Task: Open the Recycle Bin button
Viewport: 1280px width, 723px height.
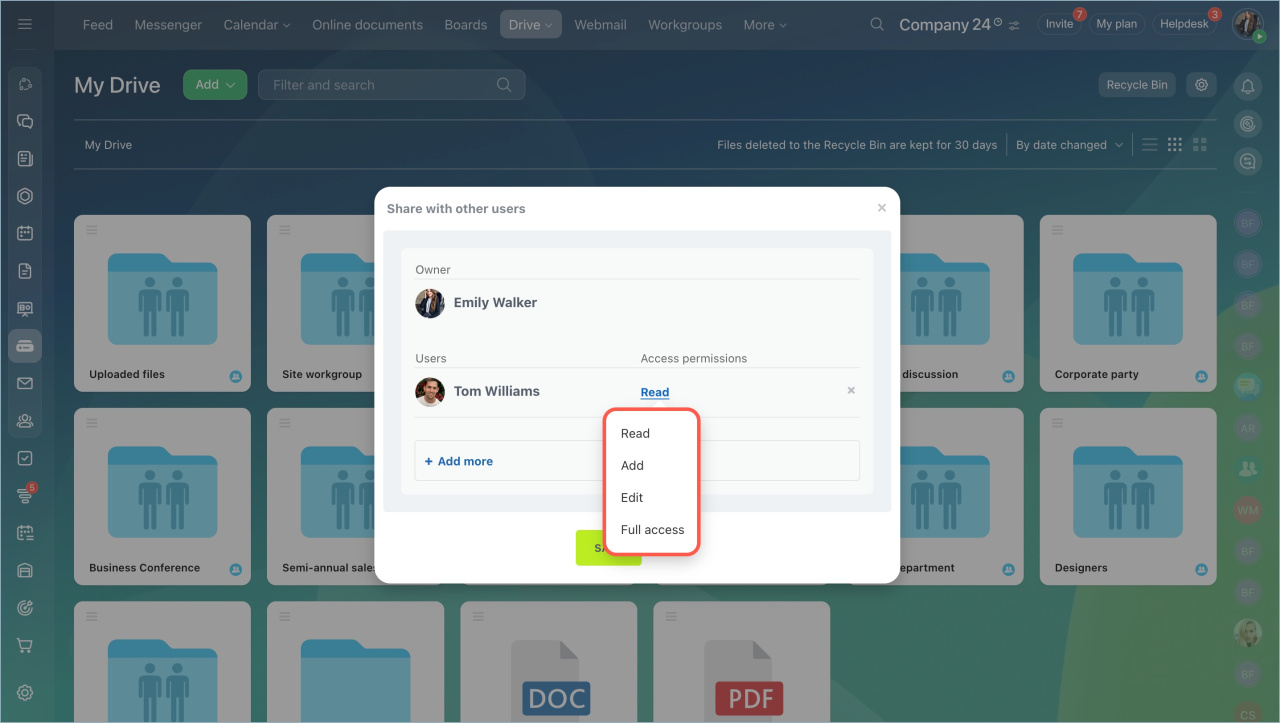Action: (1136, 85)
